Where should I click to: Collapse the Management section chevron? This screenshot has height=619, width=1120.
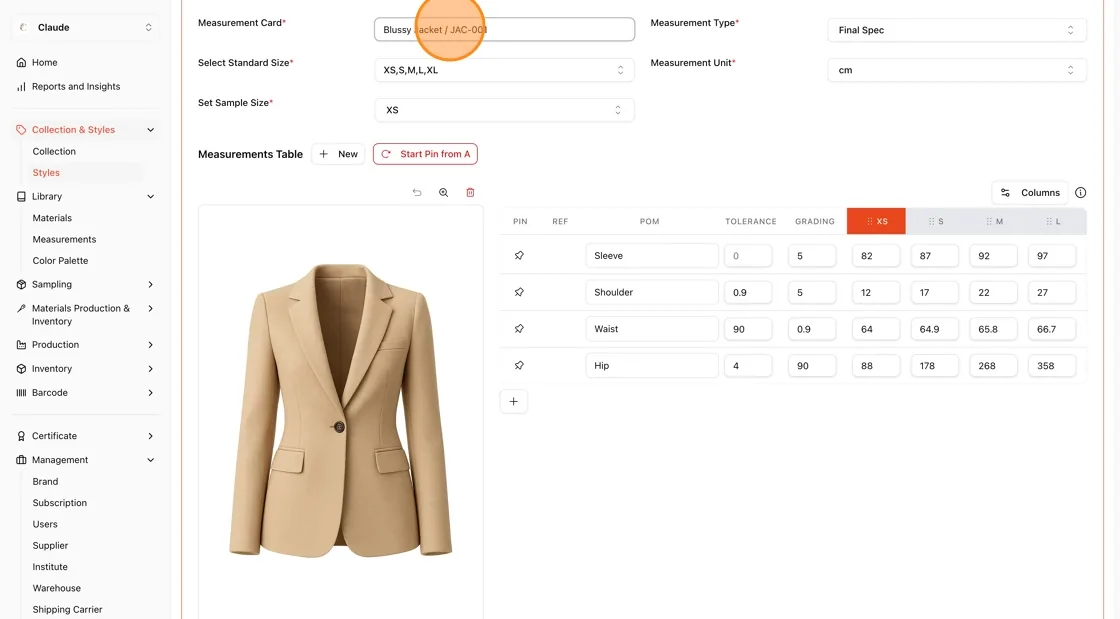tap(151, 461)
